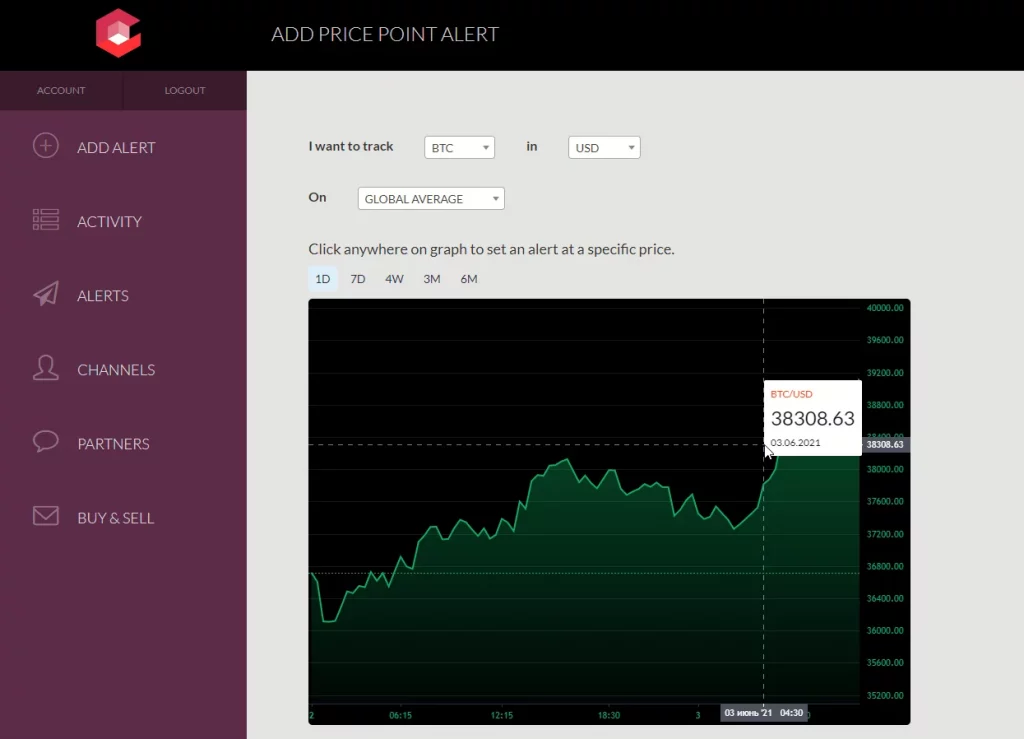Open the USD currency dropdown
The width and height of the screenshot is (1024, 739).
[x=604, y=148]
